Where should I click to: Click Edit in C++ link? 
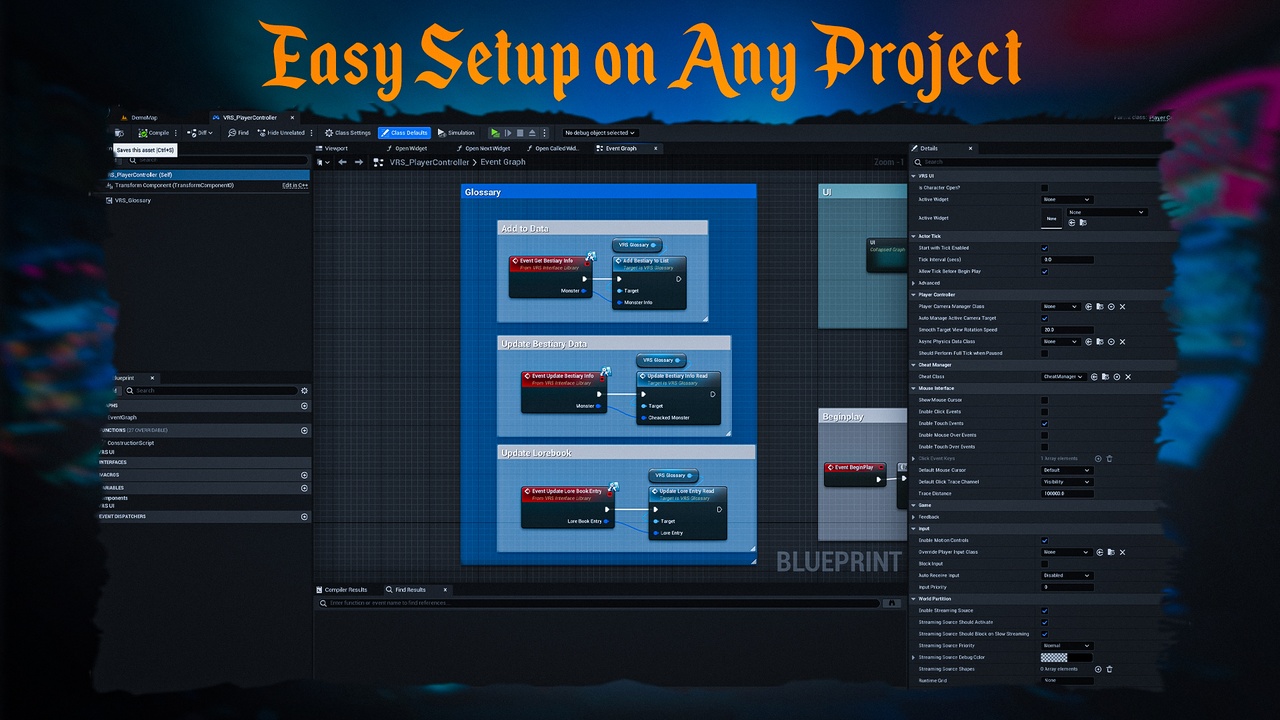(294, 185)
